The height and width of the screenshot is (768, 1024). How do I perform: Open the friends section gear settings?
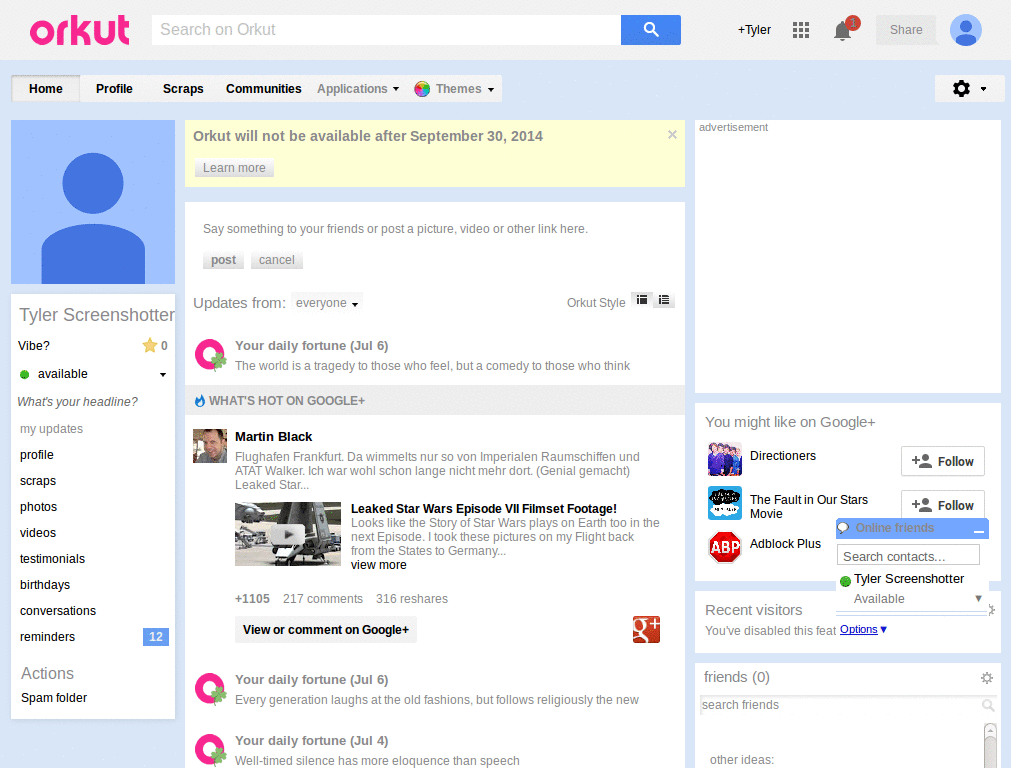987,678
